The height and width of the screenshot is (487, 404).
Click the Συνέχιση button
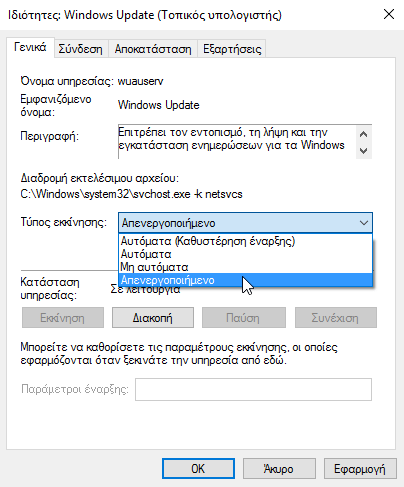tap(336, 318)
